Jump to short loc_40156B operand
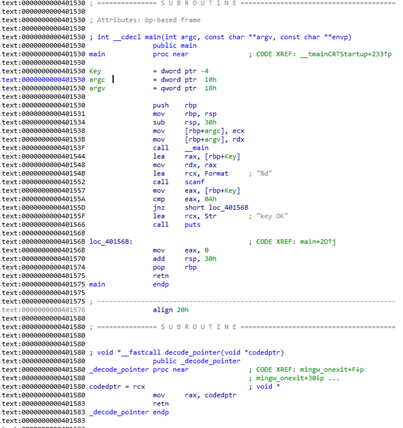403x428 pixels. tap(216, 207)
